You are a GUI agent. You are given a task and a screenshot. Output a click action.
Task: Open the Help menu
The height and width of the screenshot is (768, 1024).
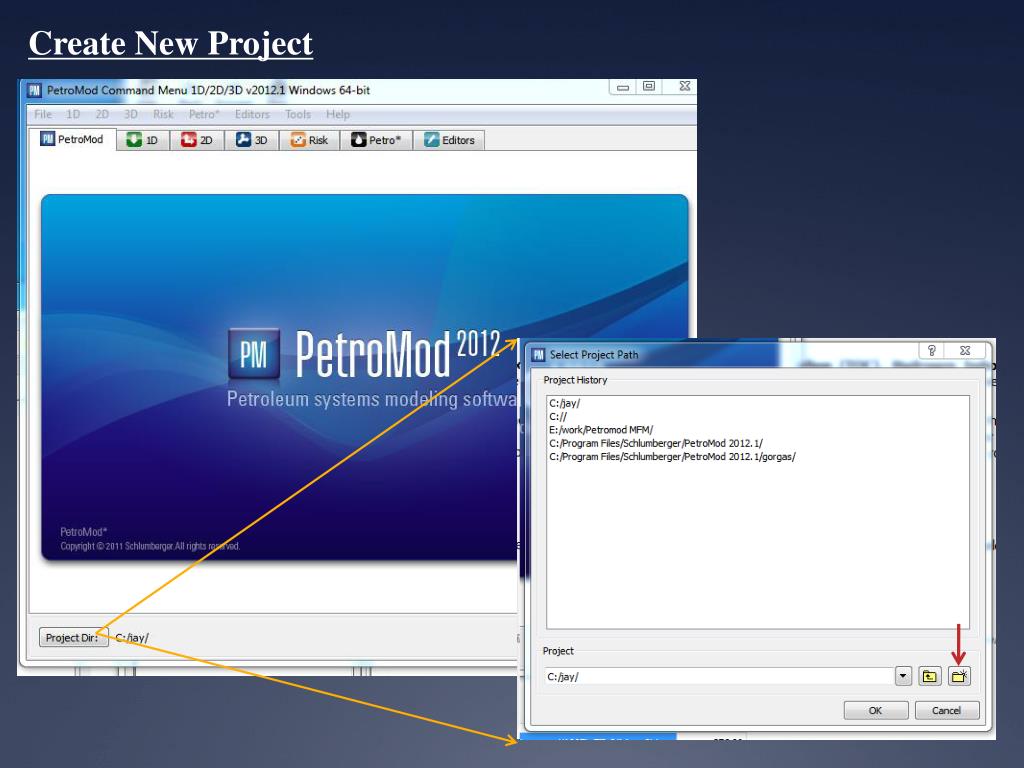click(338, 114)
